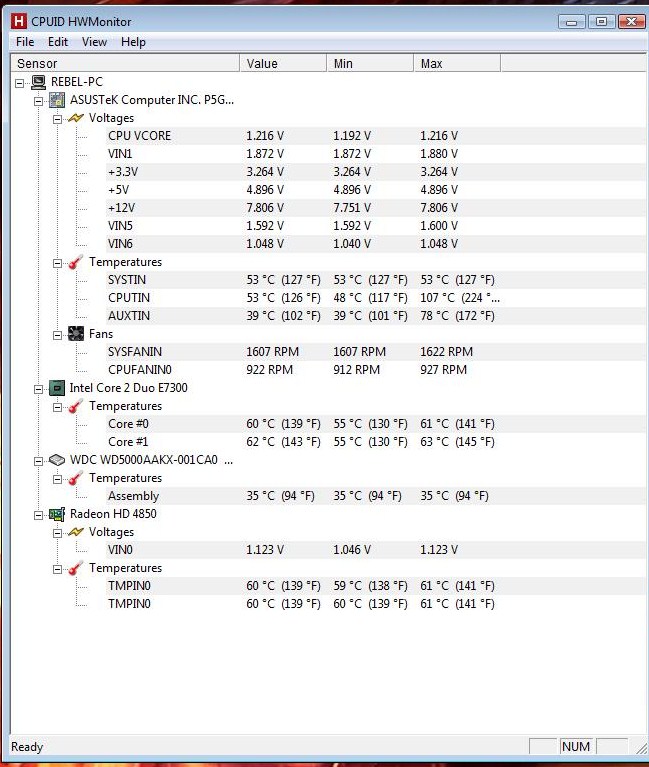Click the WDC hard drive icon
Screen dimensions: 649x767
pos(57,460)
